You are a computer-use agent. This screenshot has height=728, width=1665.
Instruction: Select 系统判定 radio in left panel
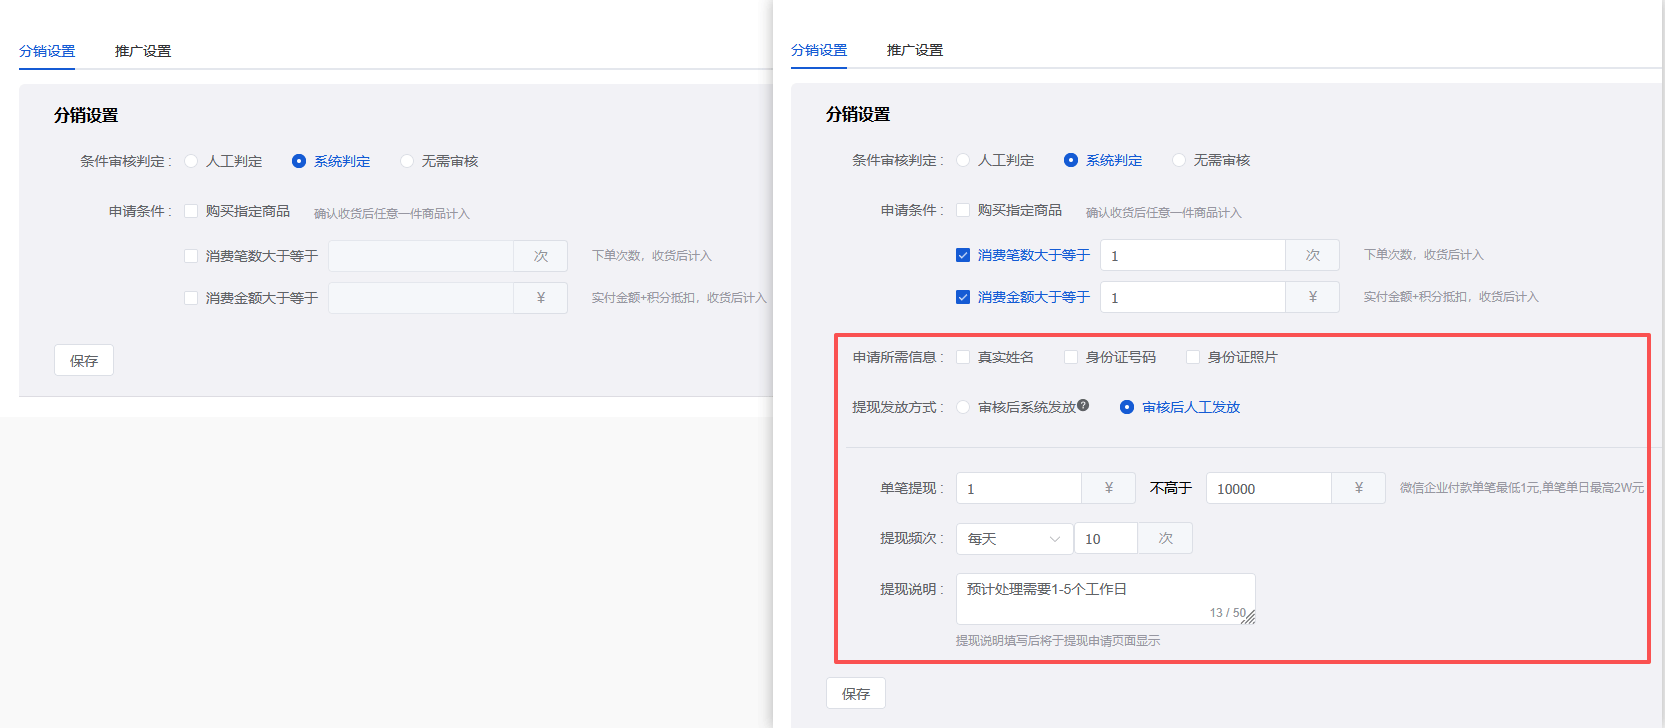299,161
